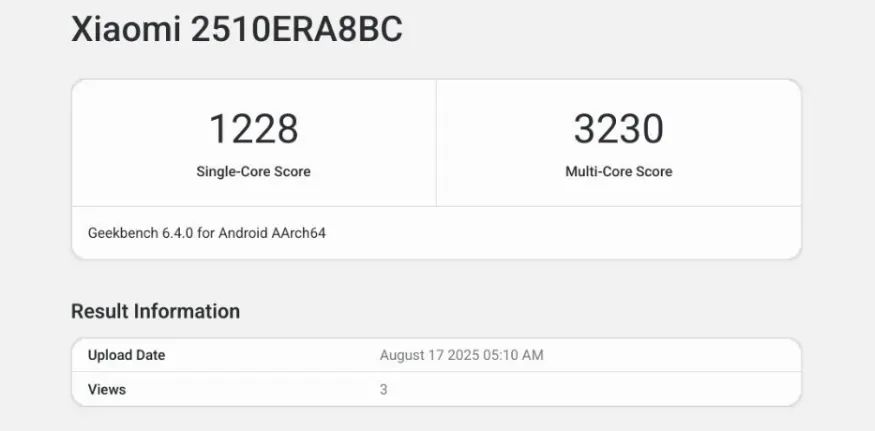Click the views count value 3
Screen dimensions: 875x431
[384, 389]
